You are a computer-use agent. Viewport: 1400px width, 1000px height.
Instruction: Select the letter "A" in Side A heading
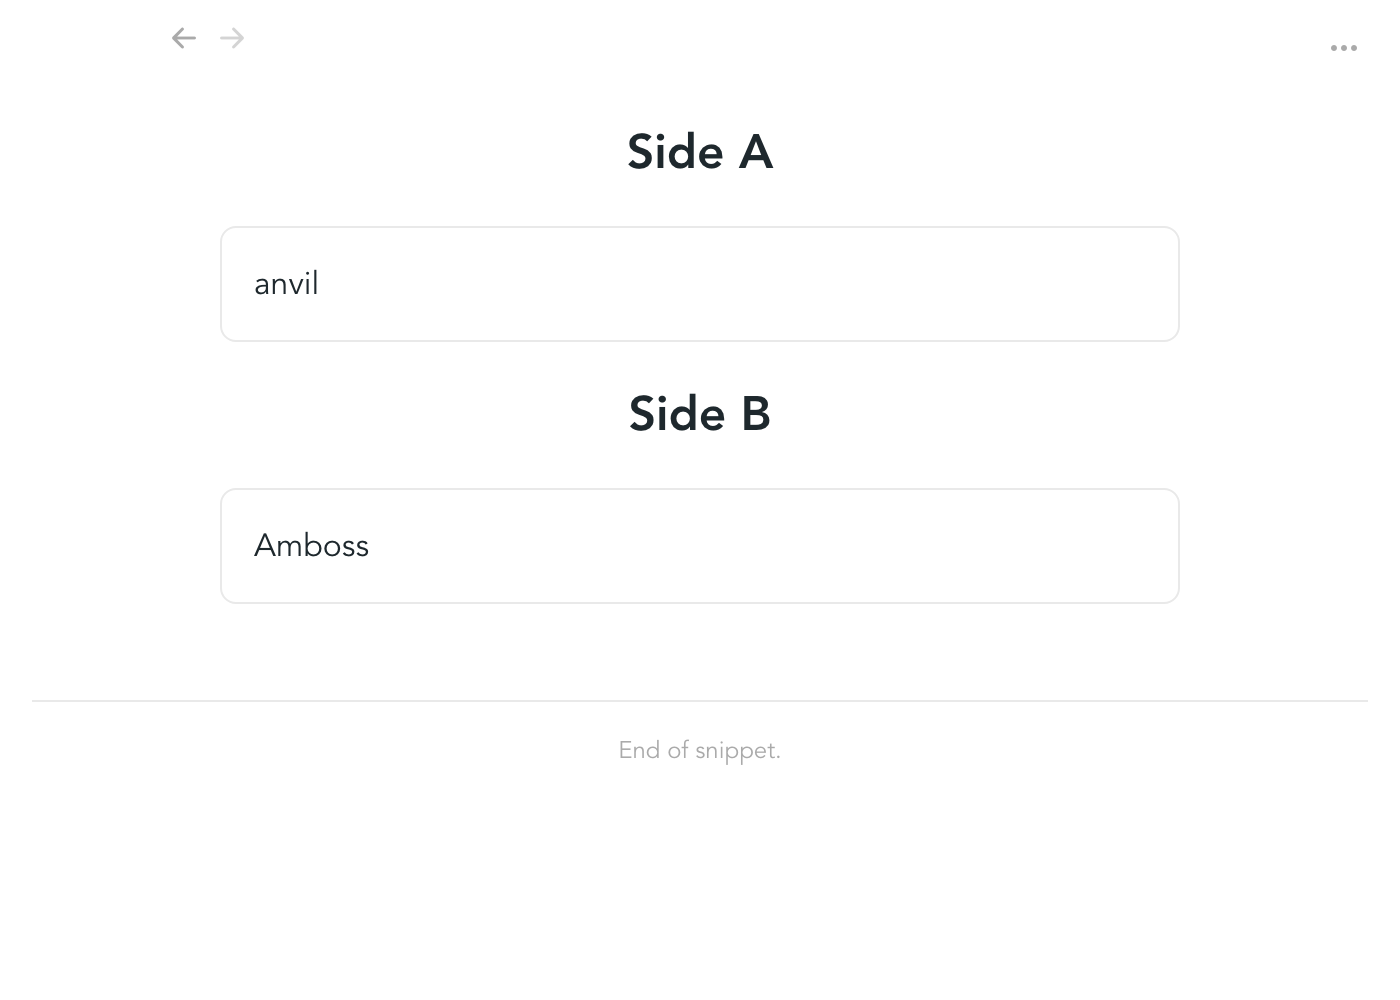(x=756, y=152)
